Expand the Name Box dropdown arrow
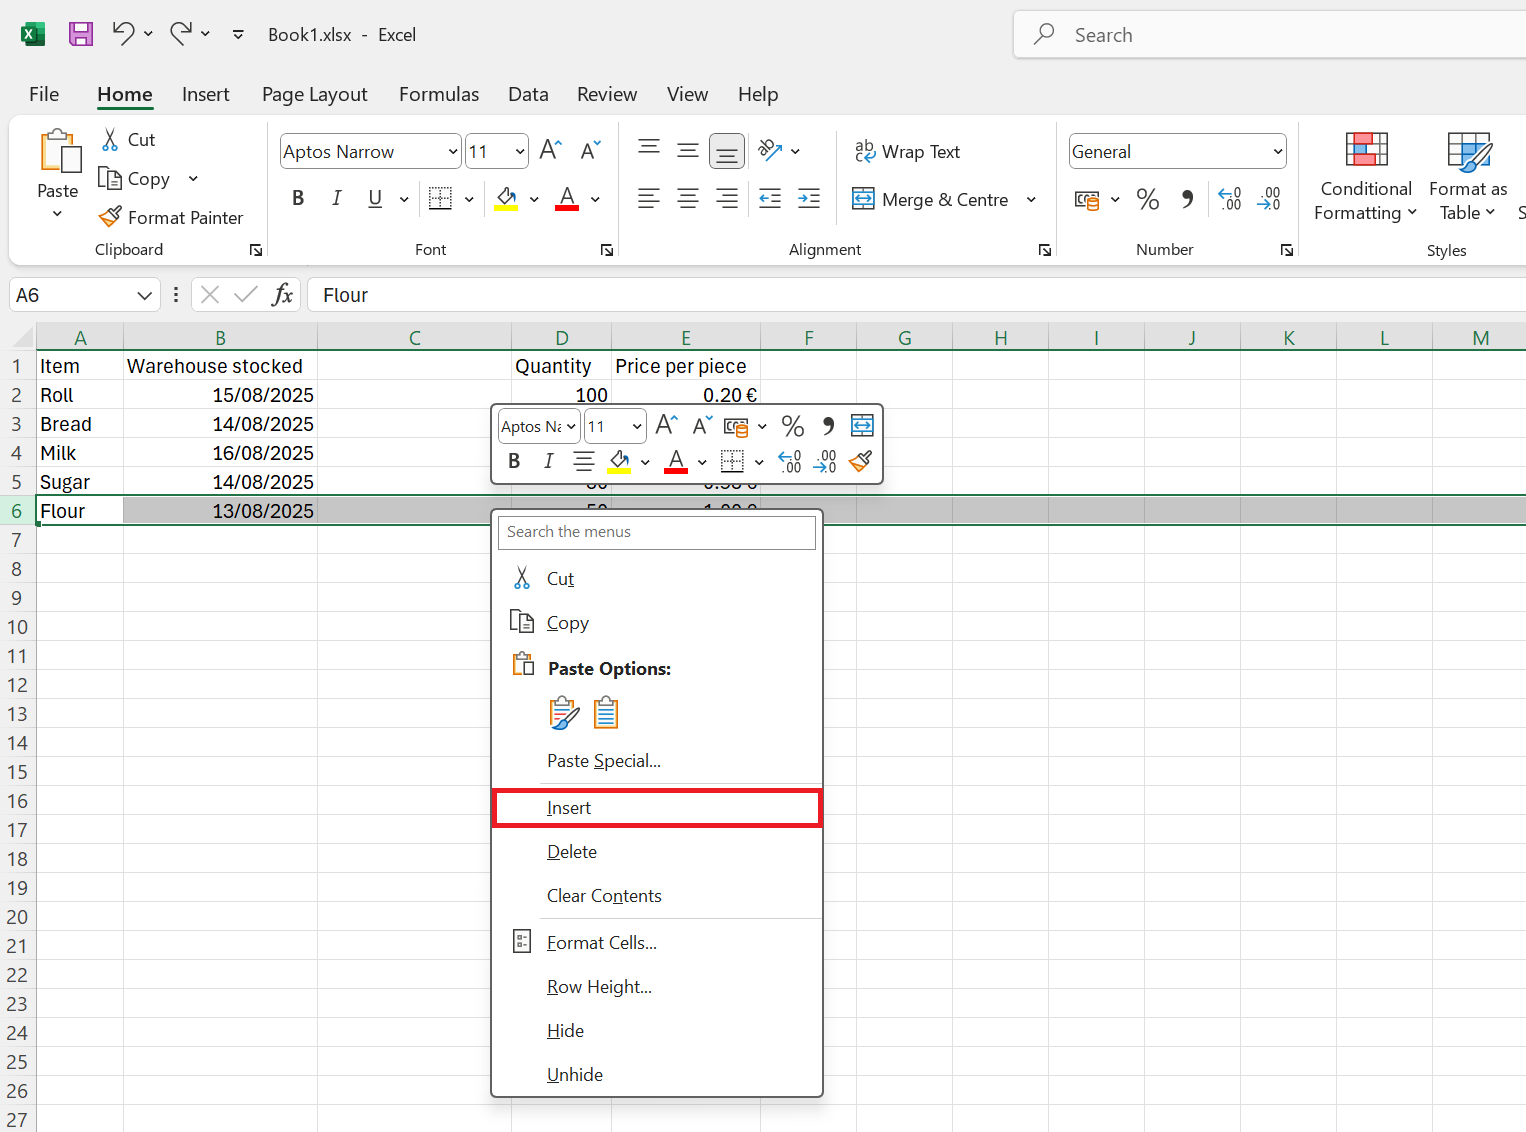Image resolution: width=1526 pixels, height=1132 pixels. pos(145,295)
